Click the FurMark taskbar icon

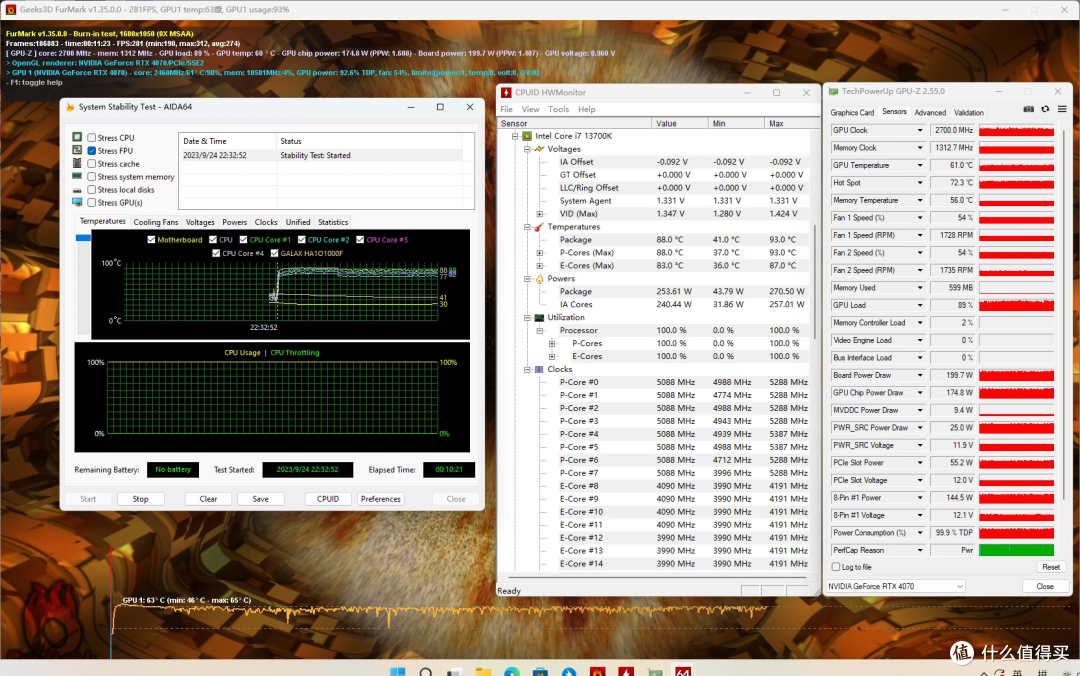597,671
